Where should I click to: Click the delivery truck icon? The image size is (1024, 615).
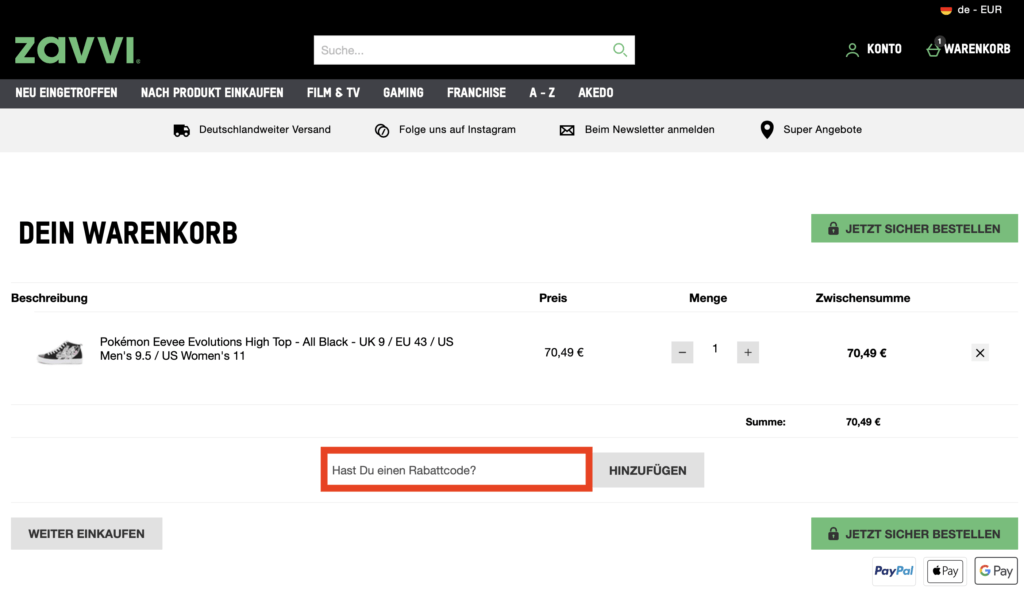(x=182, y=130)
